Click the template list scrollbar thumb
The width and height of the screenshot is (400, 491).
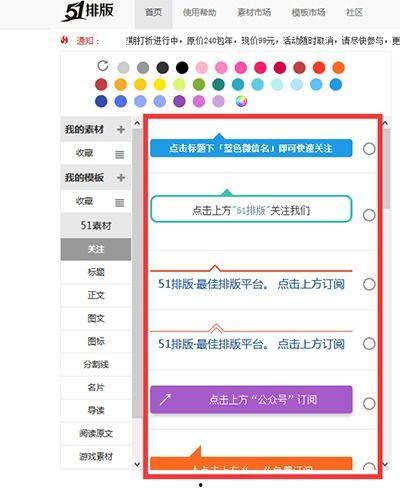(x=387, y=169)
